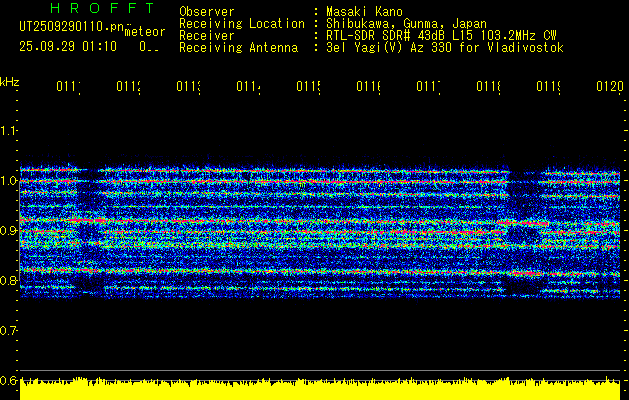Click the kHz axis unit label

pos(9,83)
